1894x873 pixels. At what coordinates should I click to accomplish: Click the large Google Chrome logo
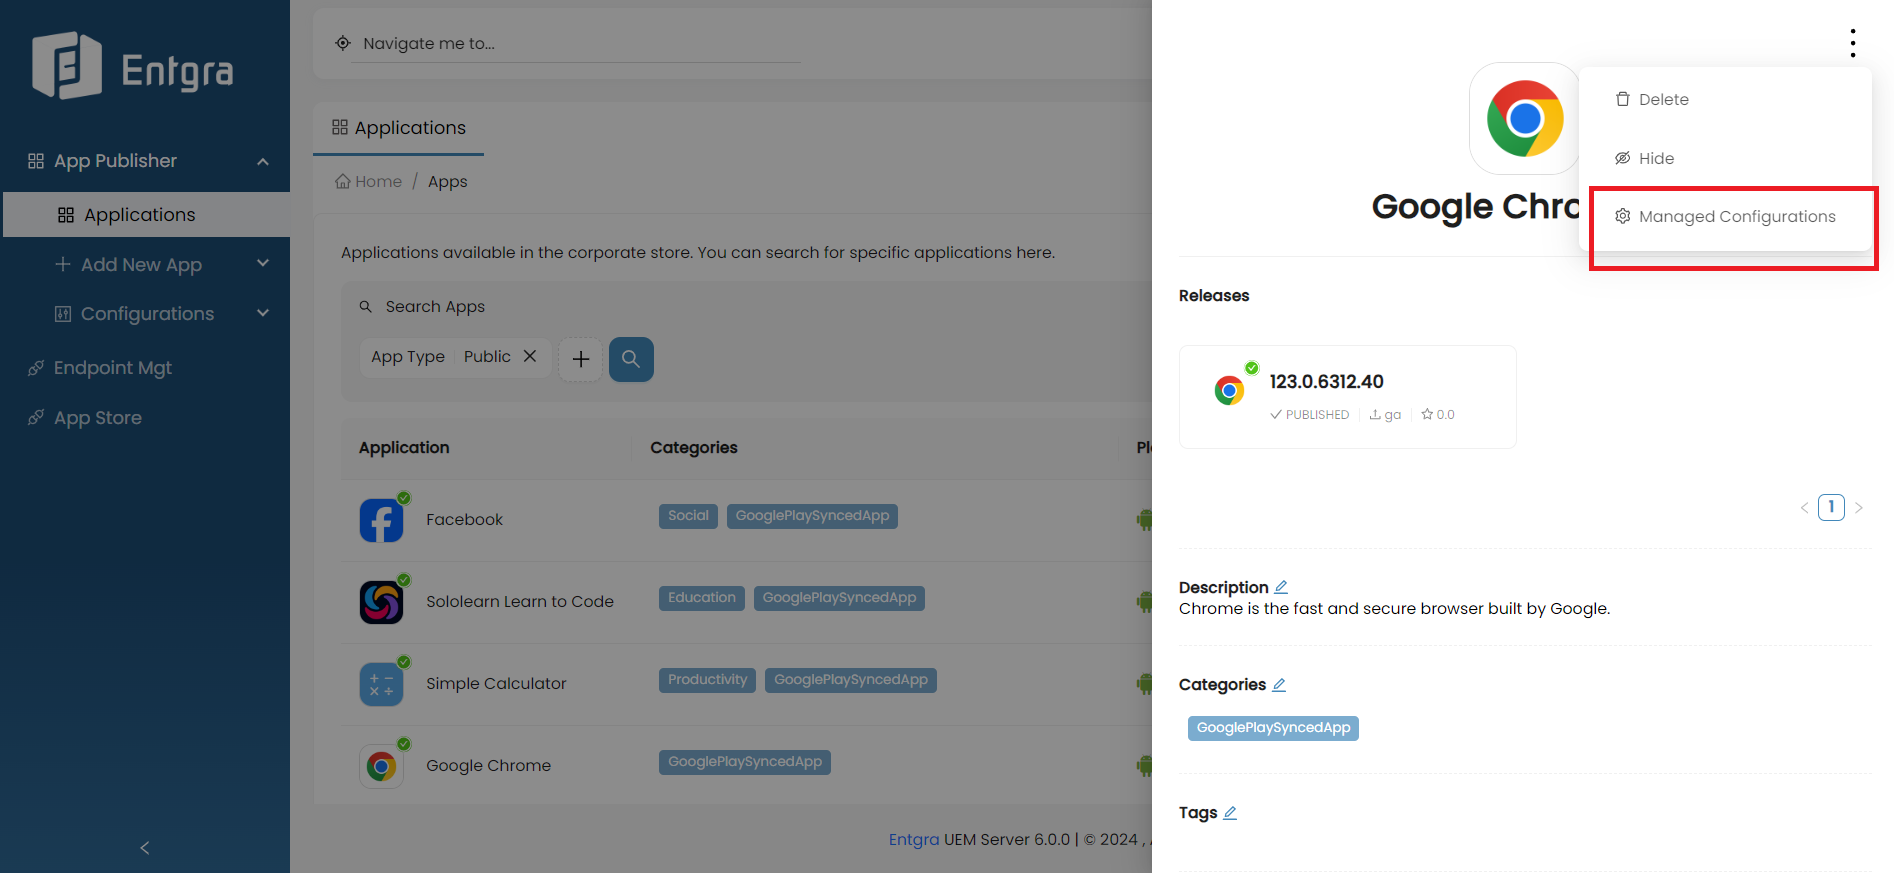(x=1525, y=119)
